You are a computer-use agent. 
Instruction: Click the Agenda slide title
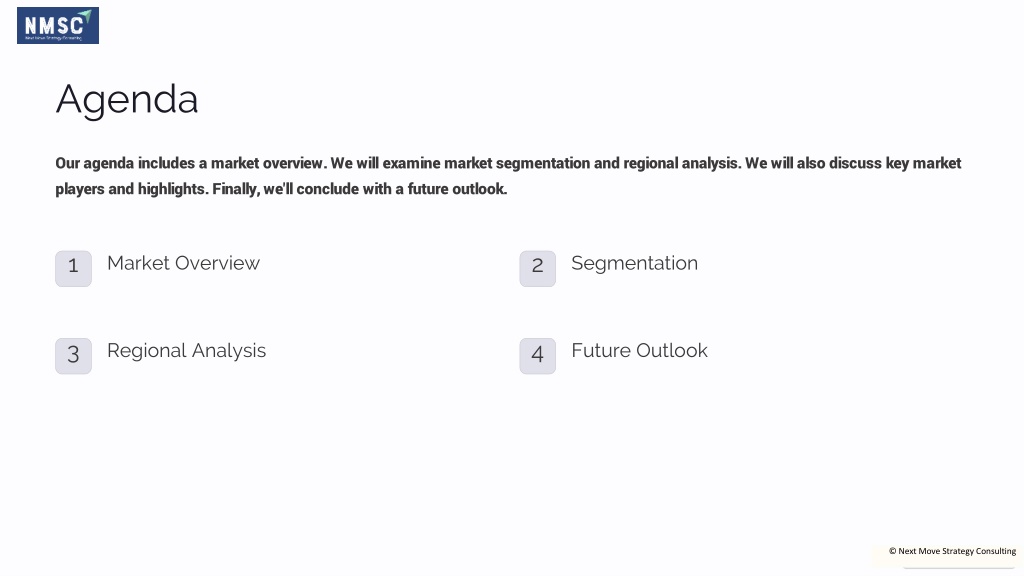click(127, 100)
